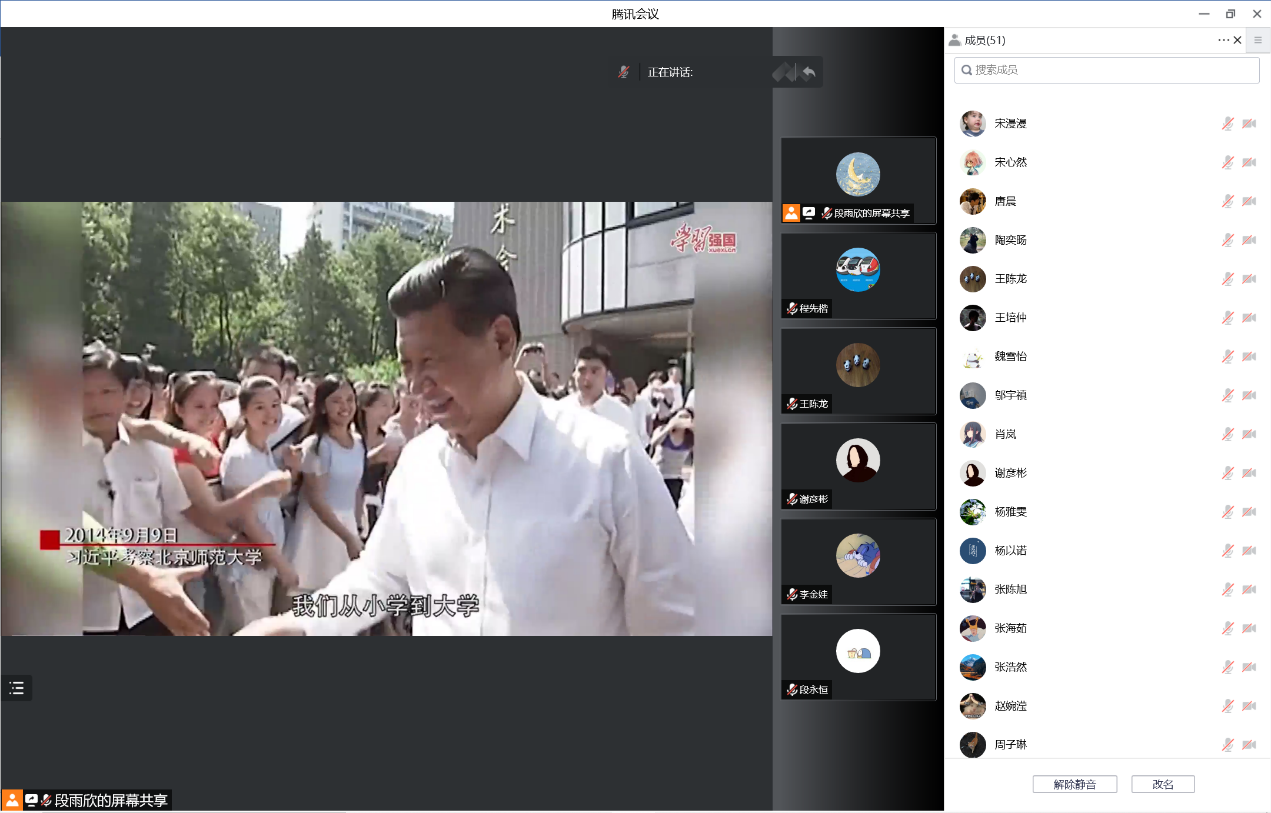The image size is (1271, 813).
Task: Toggle microphone for 宋漫漫
Action: pos(1227,124)
